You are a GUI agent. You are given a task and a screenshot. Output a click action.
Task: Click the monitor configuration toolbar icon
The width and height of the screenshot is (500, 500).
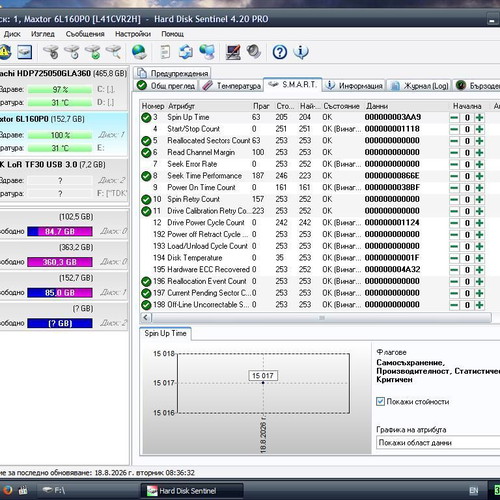233,52
